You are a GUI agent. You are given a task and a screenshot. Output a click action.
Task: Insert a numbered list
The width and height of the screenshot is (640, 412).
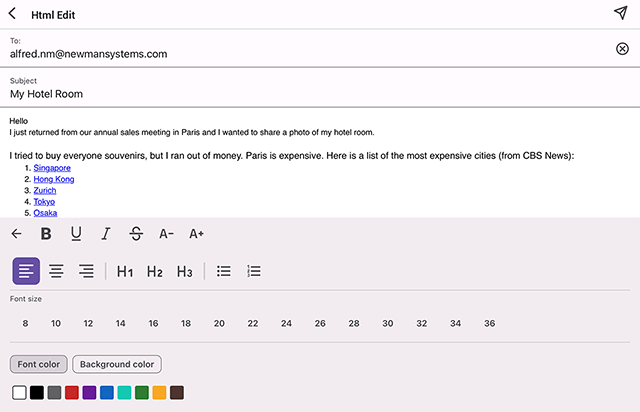[x=254, y=271]
